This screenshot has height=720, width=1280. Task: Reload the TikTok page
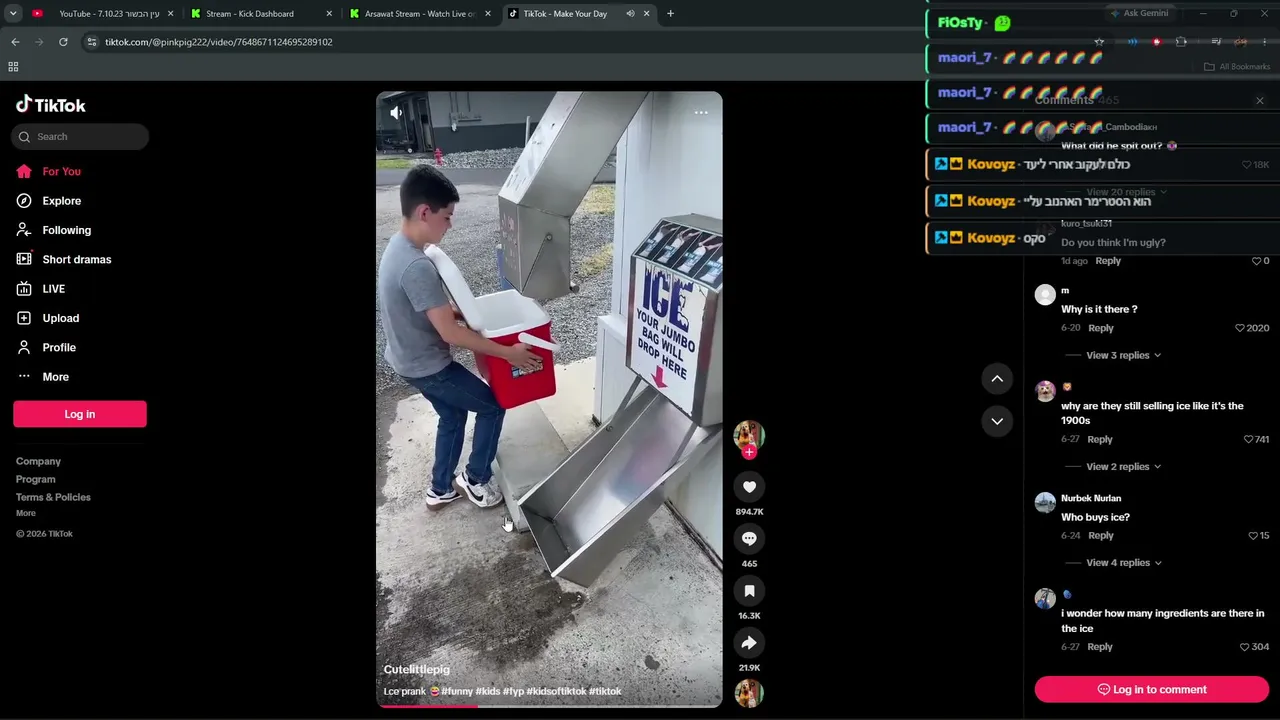coord(63,42)
